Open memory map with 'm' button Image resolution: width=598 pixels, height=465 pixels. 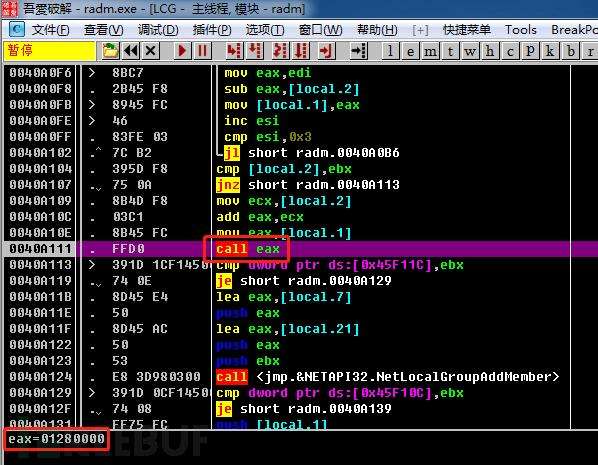[431, 51]
